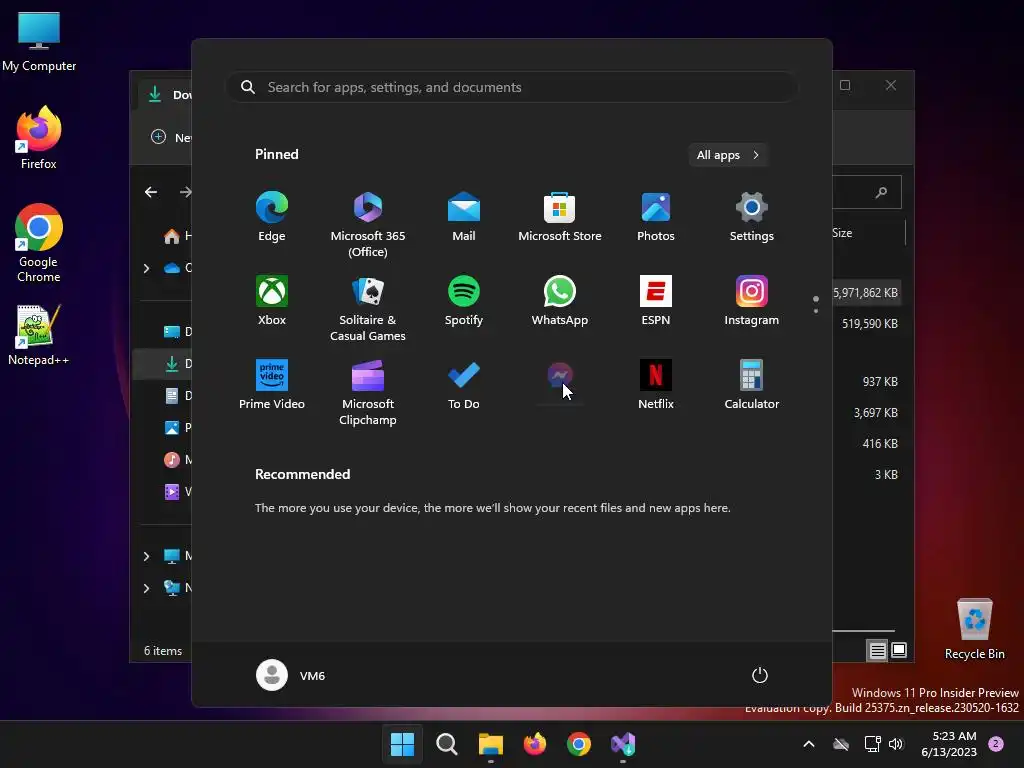Open taskbar Search

(447, 744)
